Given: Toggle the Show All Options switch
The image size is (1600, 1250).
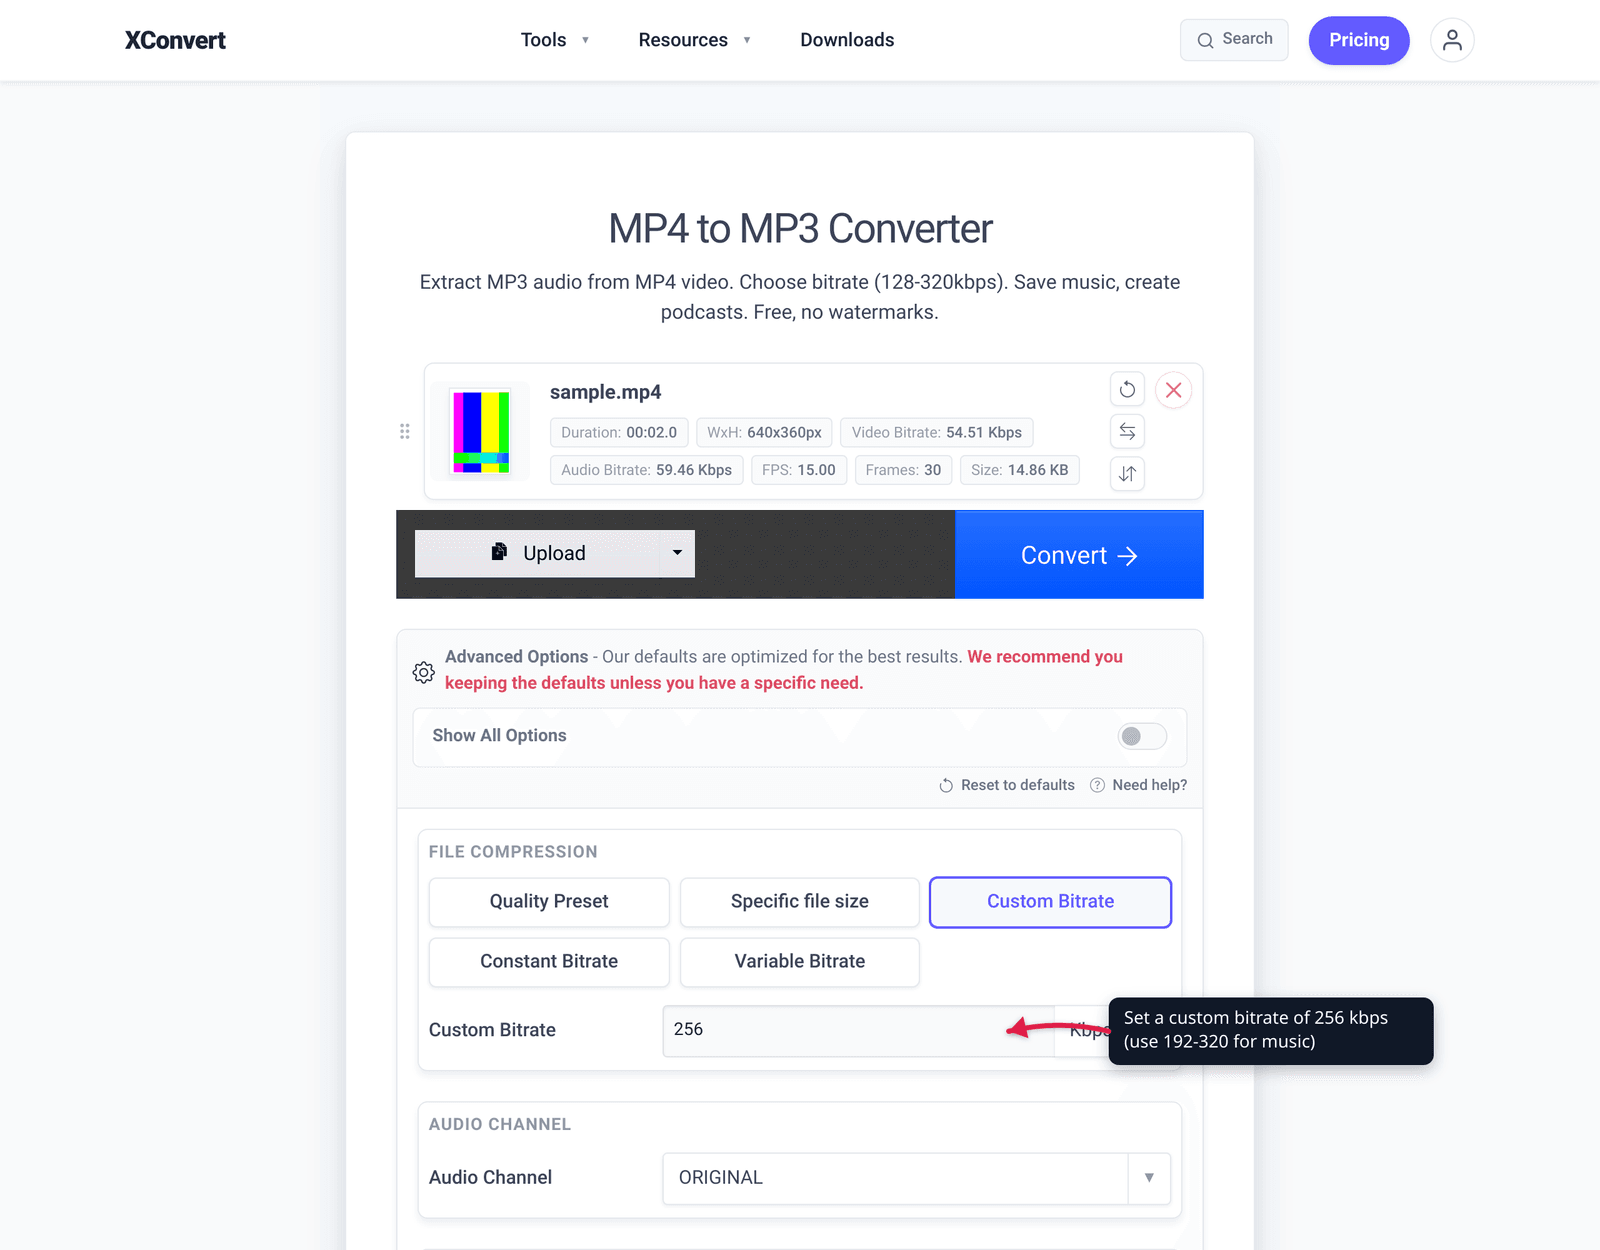Looking at the screenshot, I should tap(1142, 736).
